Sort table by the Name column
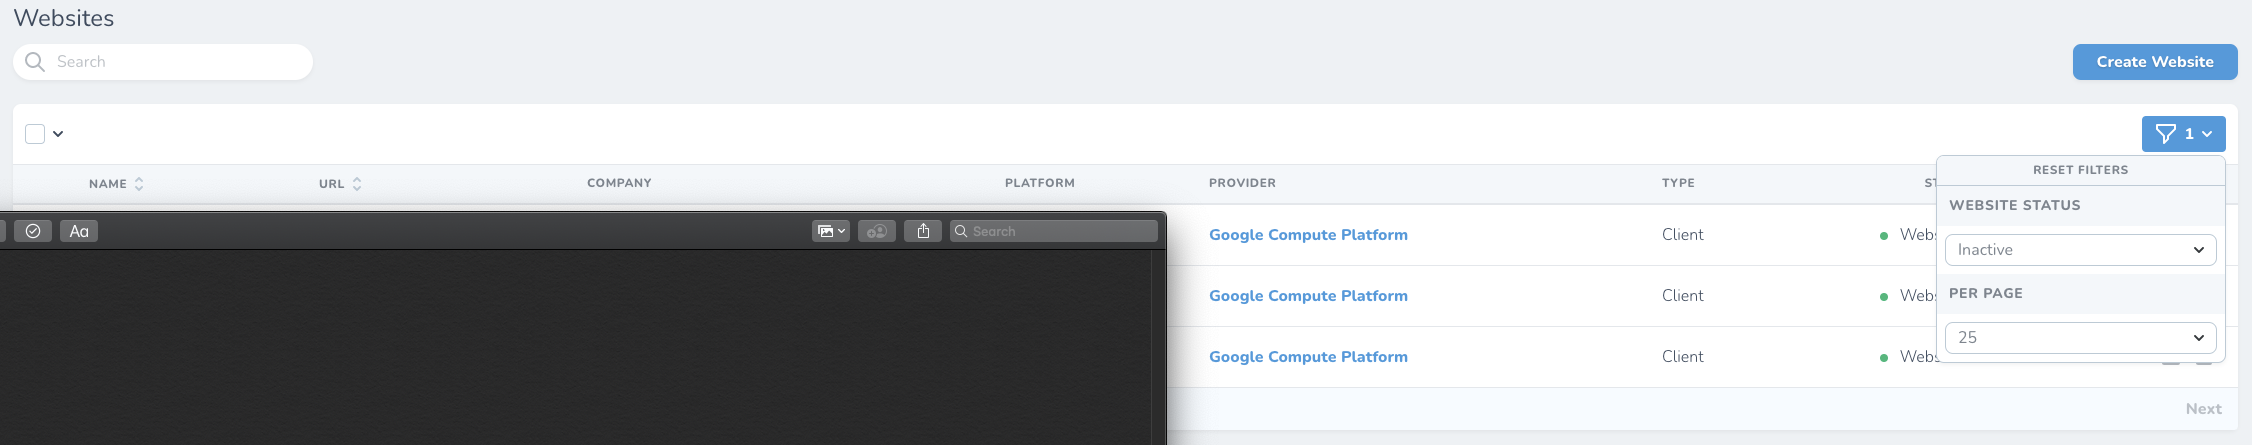Image resolution: width=2252 pixels, height=445 pixels. click(116, 184)
